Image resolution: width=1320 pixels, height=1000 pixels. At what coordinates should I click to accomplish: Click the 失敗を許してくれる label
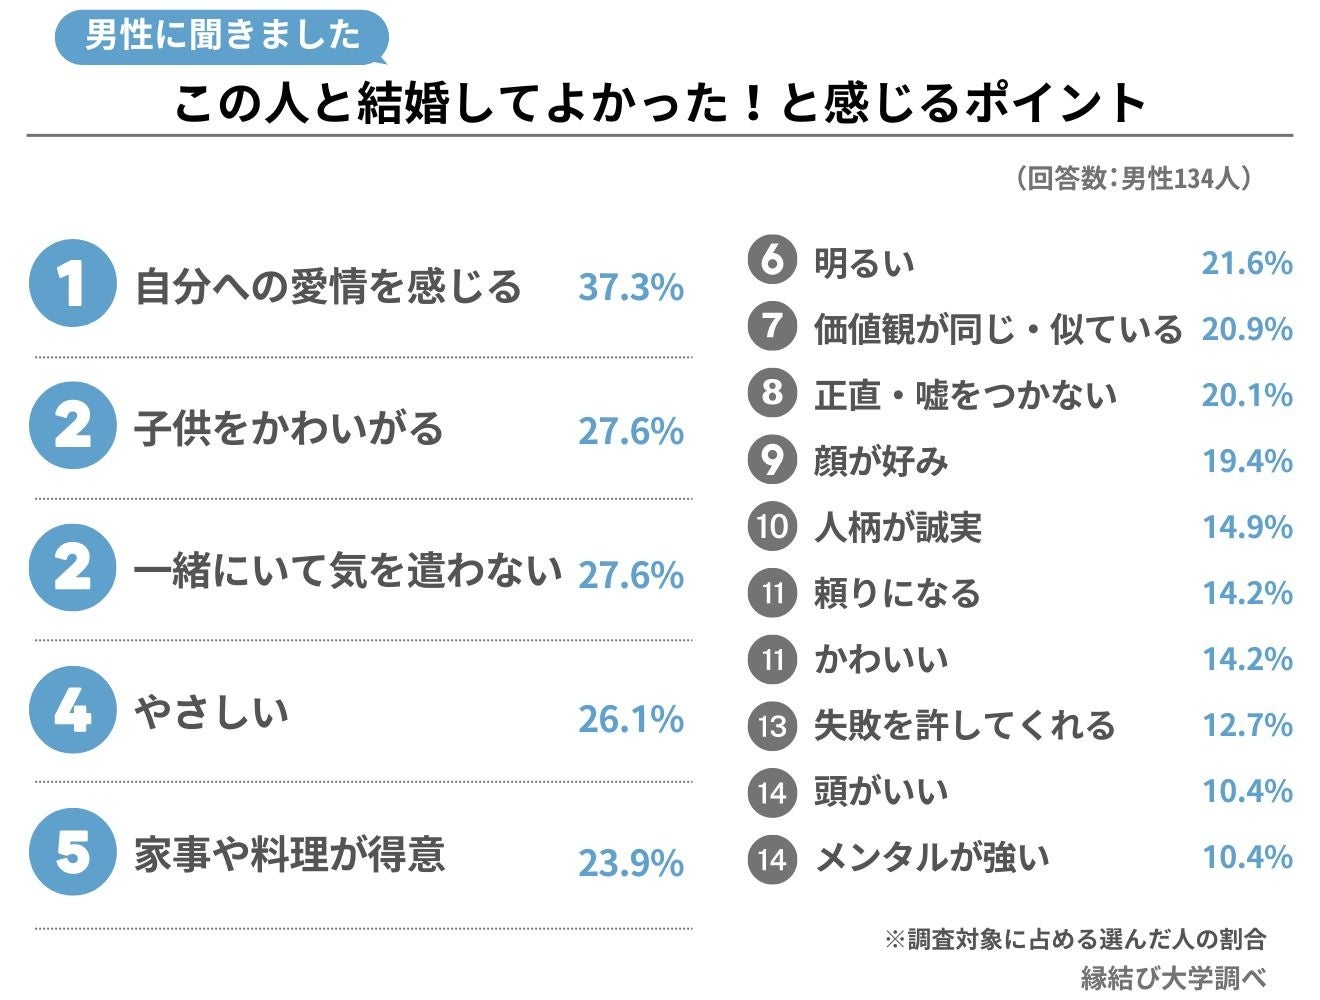click(964, 725)
